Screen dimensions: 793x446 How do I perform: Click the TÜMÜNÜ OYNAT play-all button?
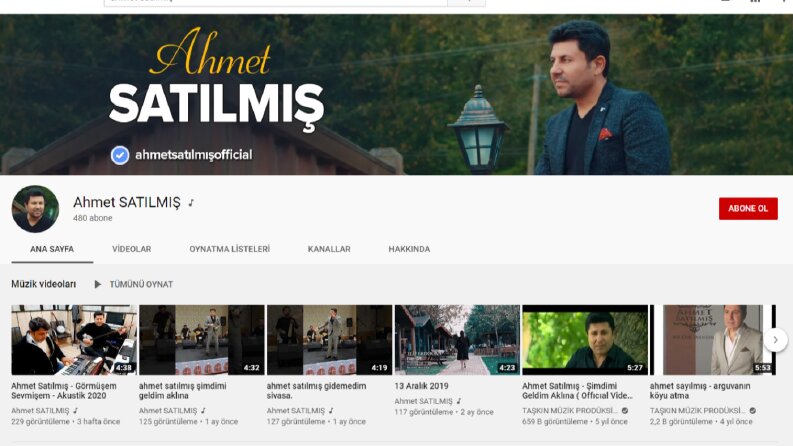pyautogui.click(x=134, y=284)
